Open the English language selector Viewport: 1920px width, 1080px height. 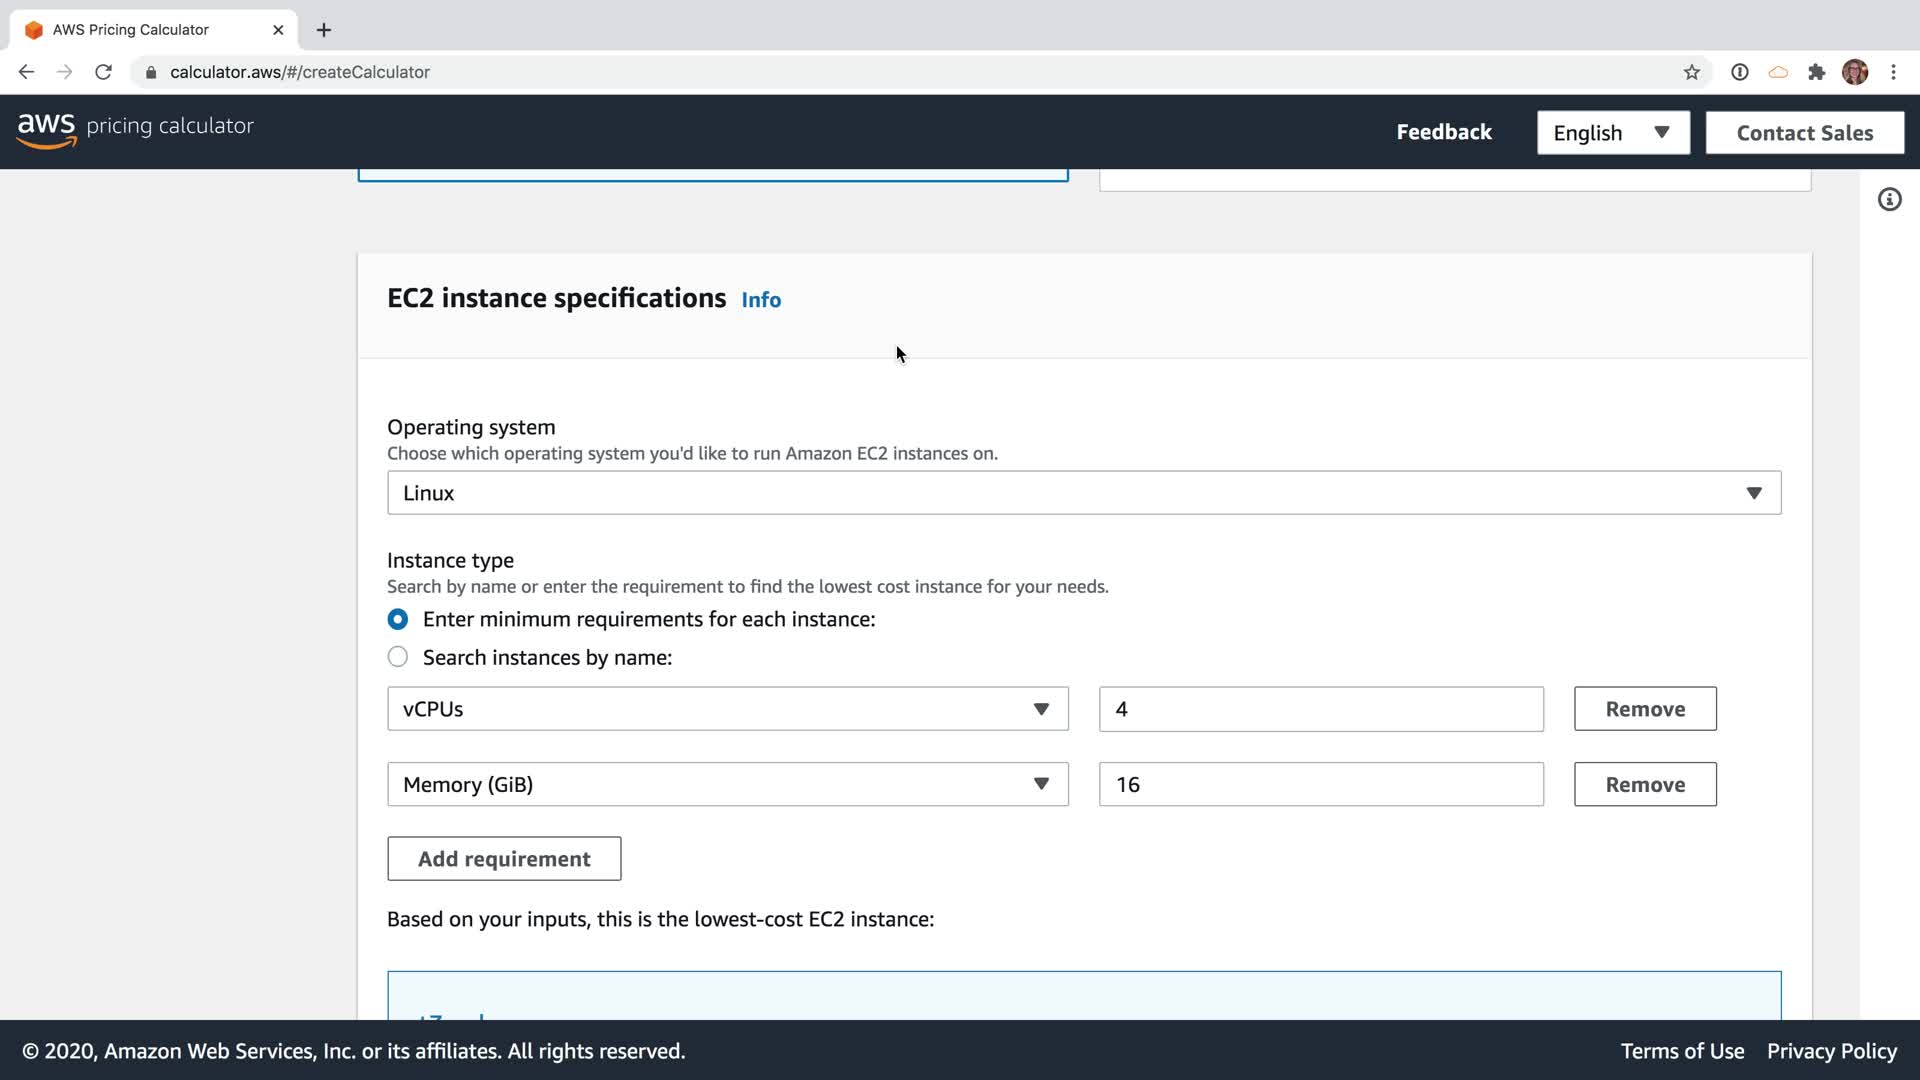point(1612,133)
